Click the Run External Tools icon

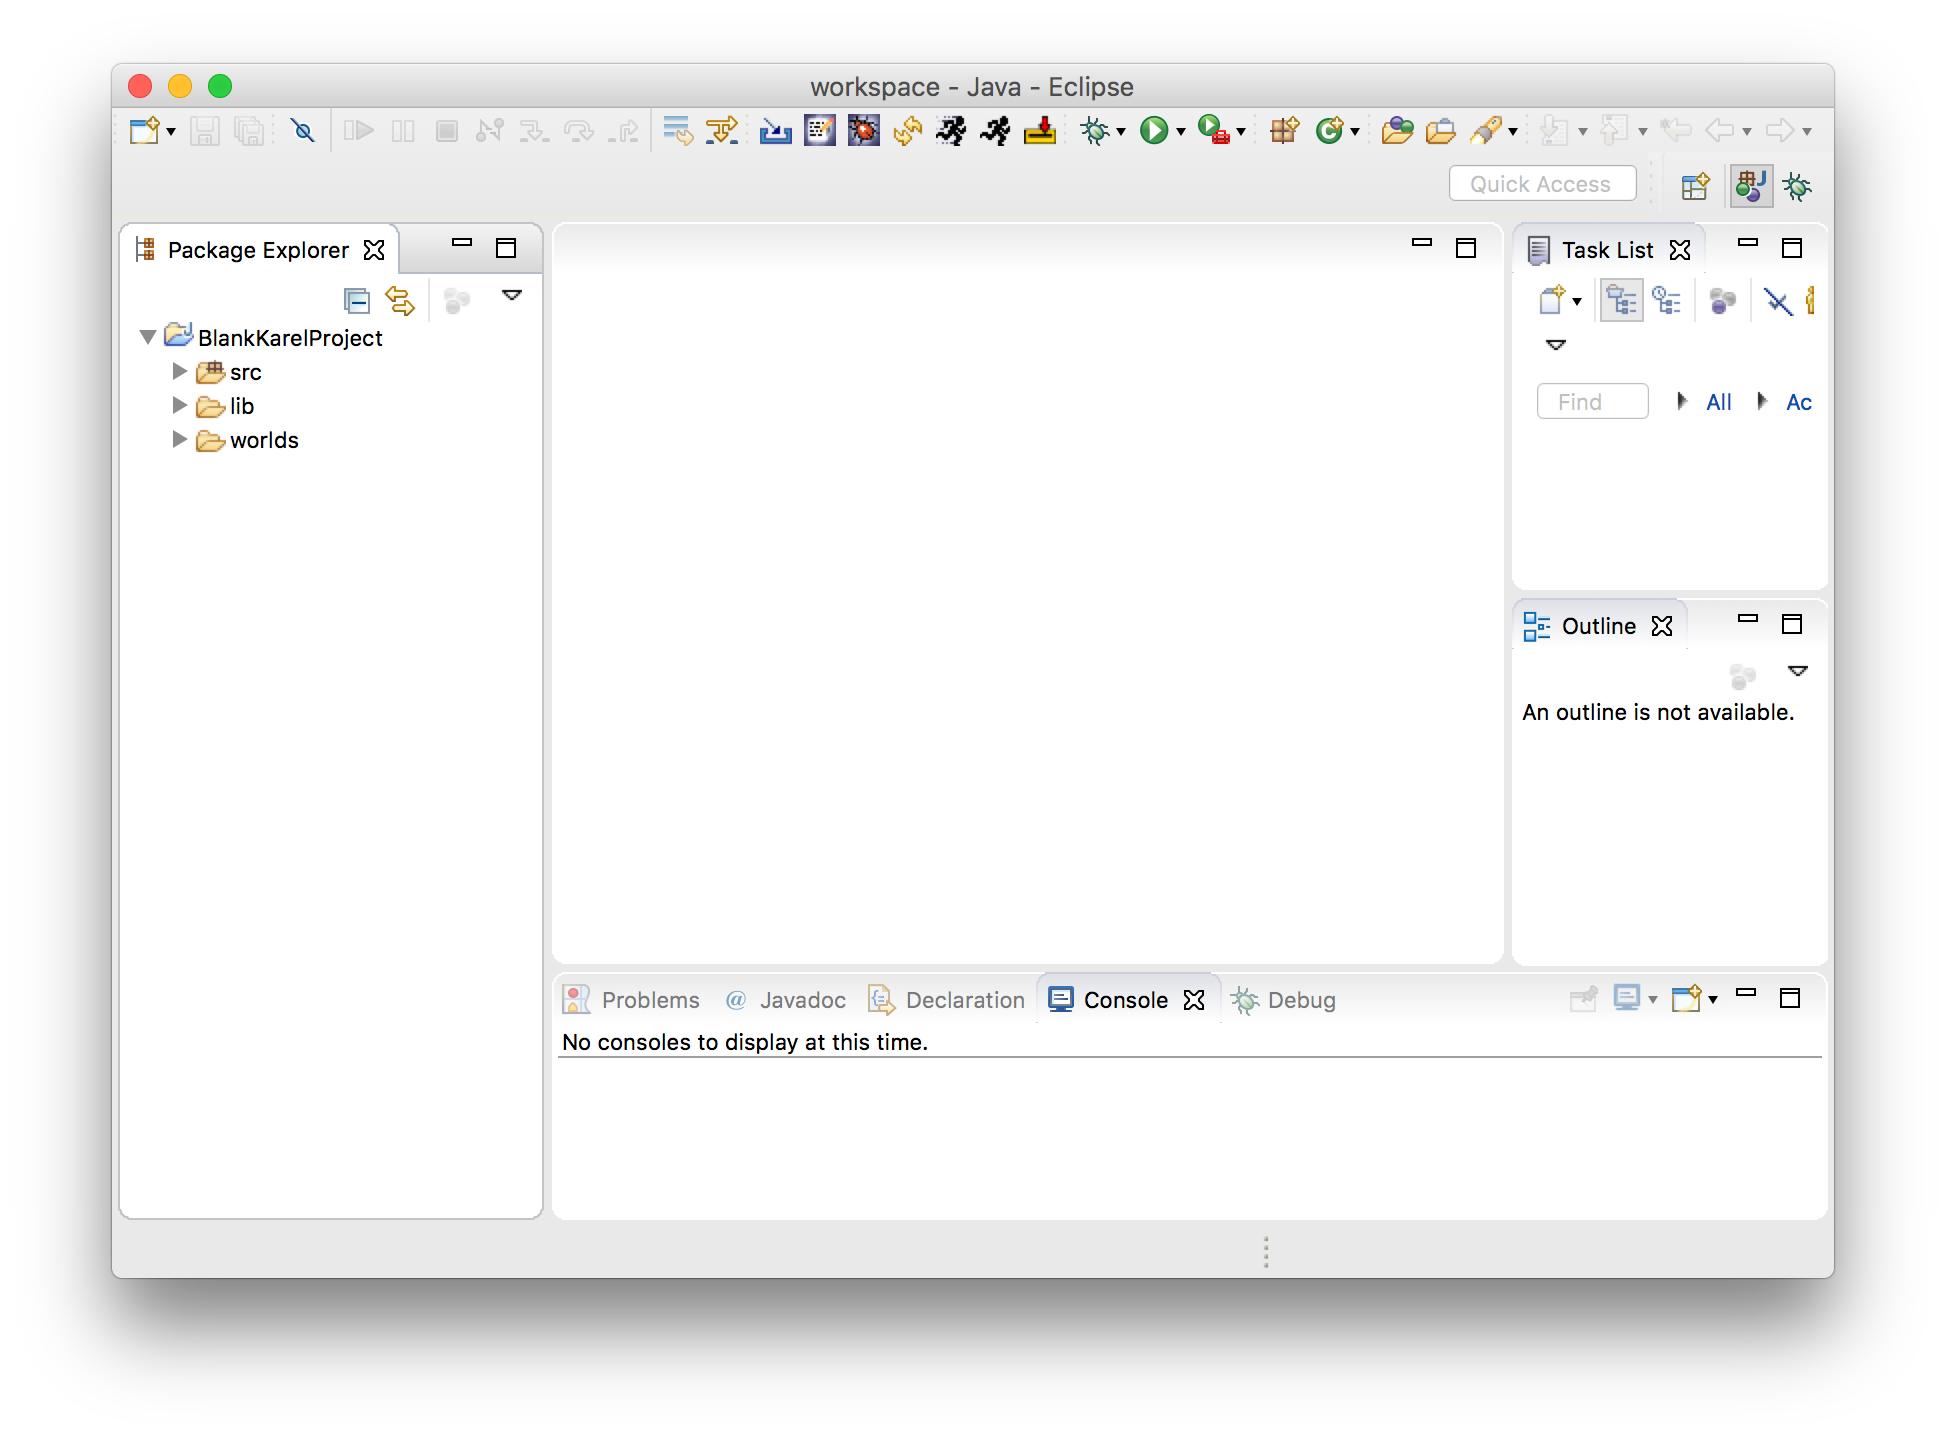[1213, 131]
